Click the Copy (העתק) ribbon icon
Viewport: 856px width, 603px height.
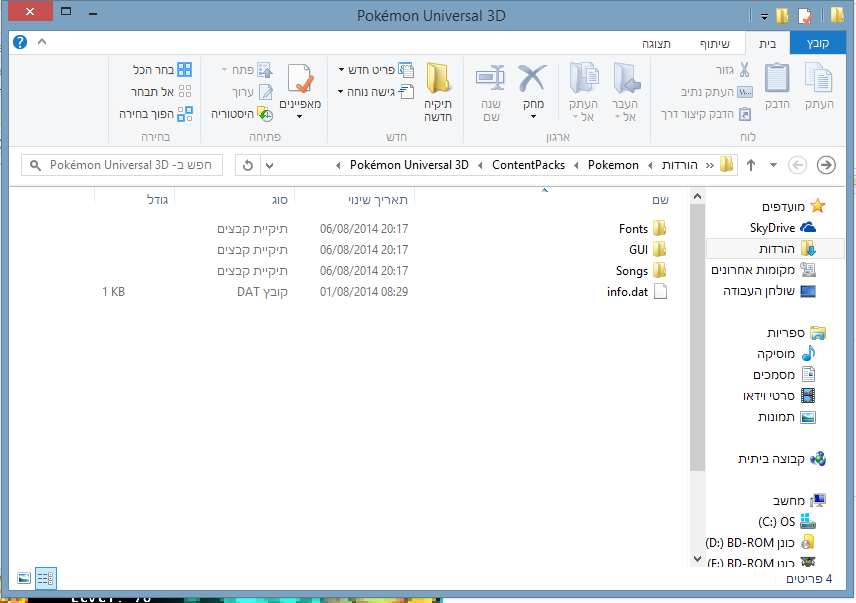coord(819,78)
